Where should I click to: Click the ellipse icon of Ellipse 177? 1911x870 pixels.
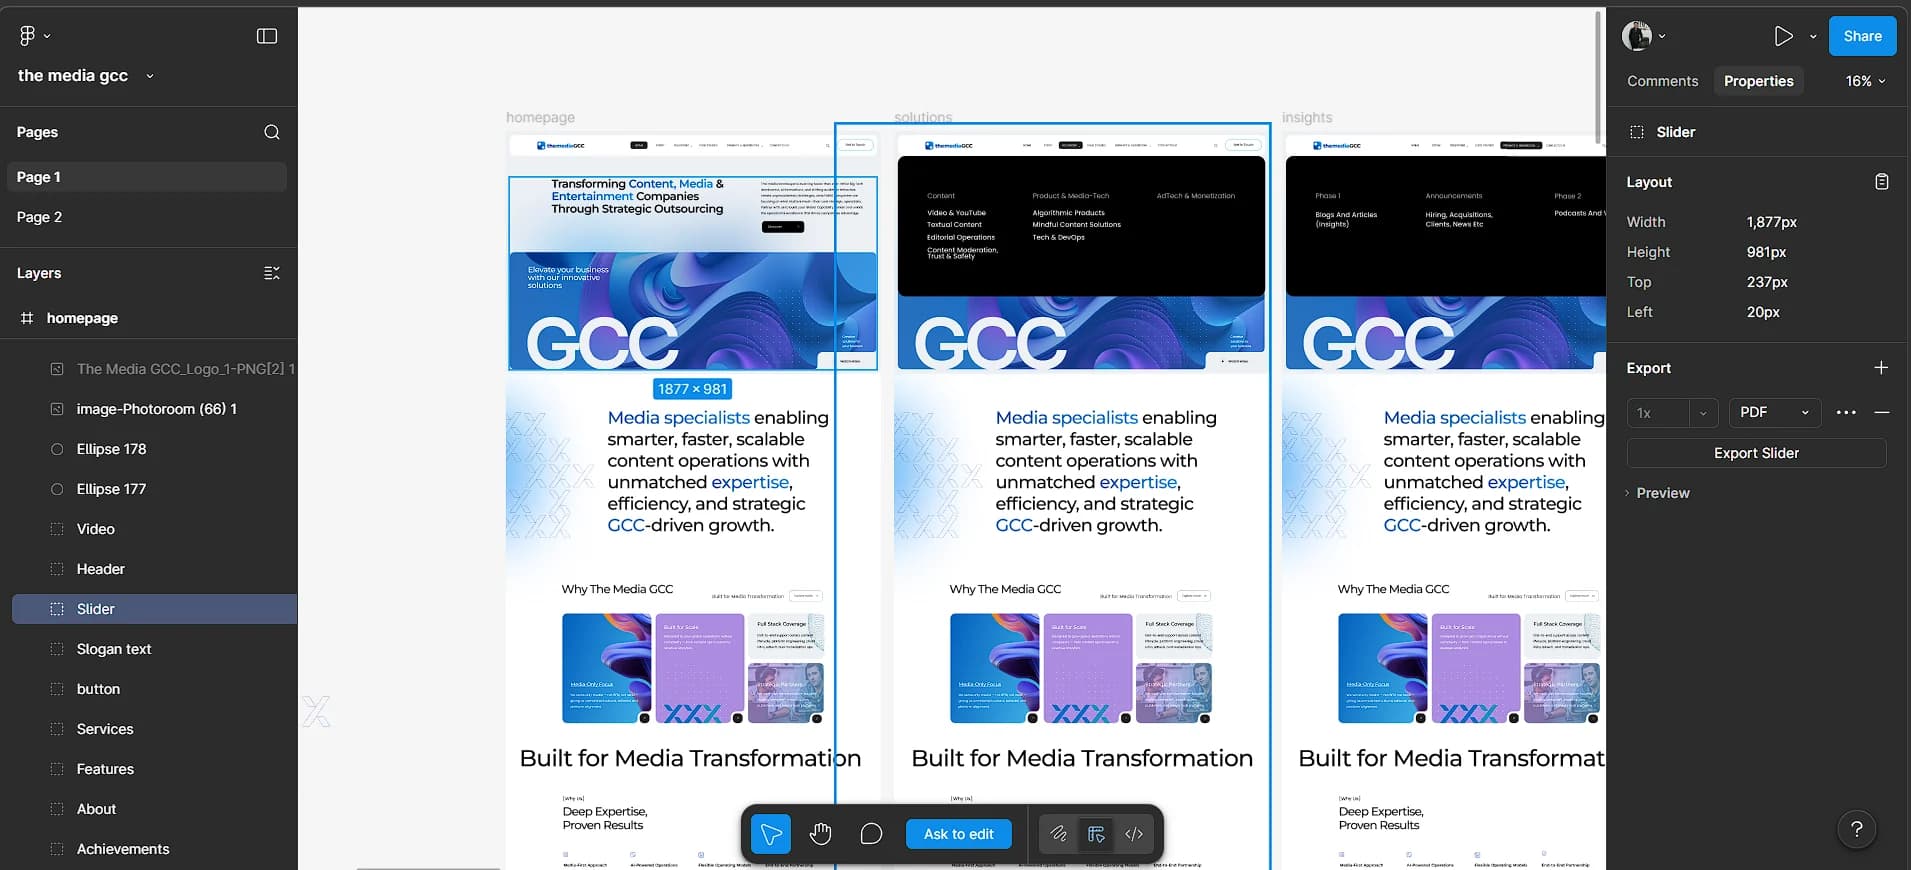tap(57, 489)
